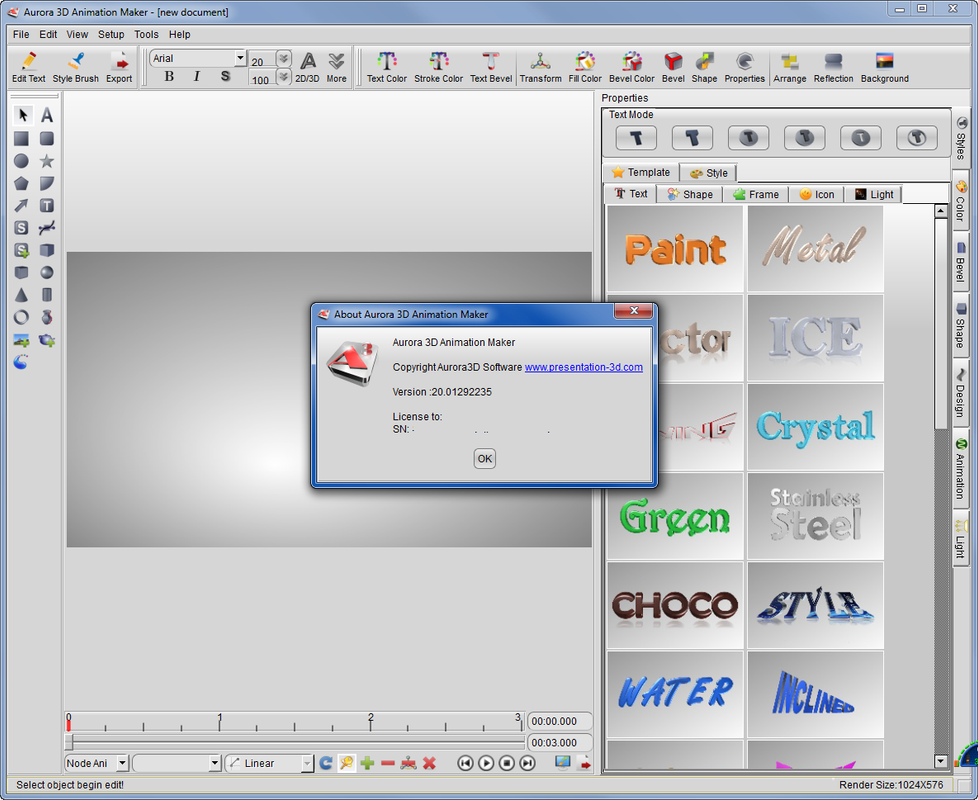Select the ring (torus) shape tool
Viewport: 978px width, 800px height.
click(x=21, y=317)
